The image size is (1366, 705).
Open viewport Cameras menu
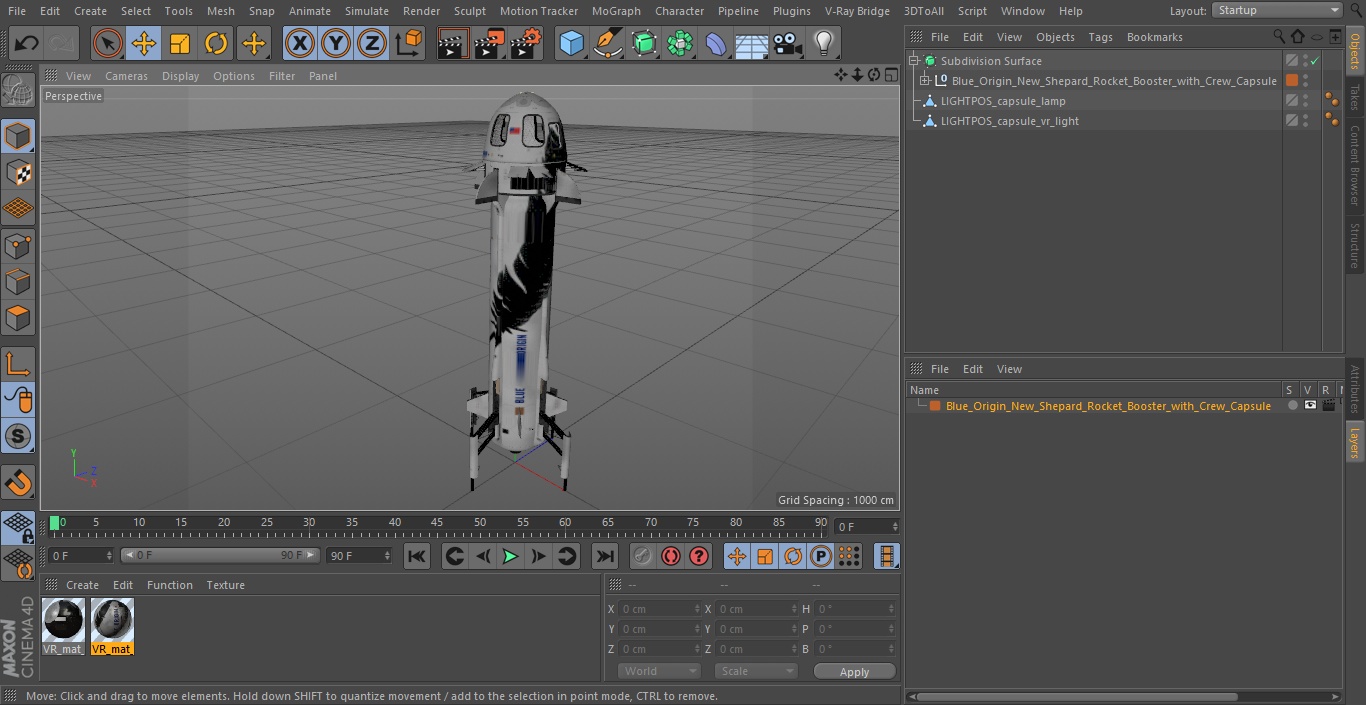pyautogui.click(x=126, y=76)
